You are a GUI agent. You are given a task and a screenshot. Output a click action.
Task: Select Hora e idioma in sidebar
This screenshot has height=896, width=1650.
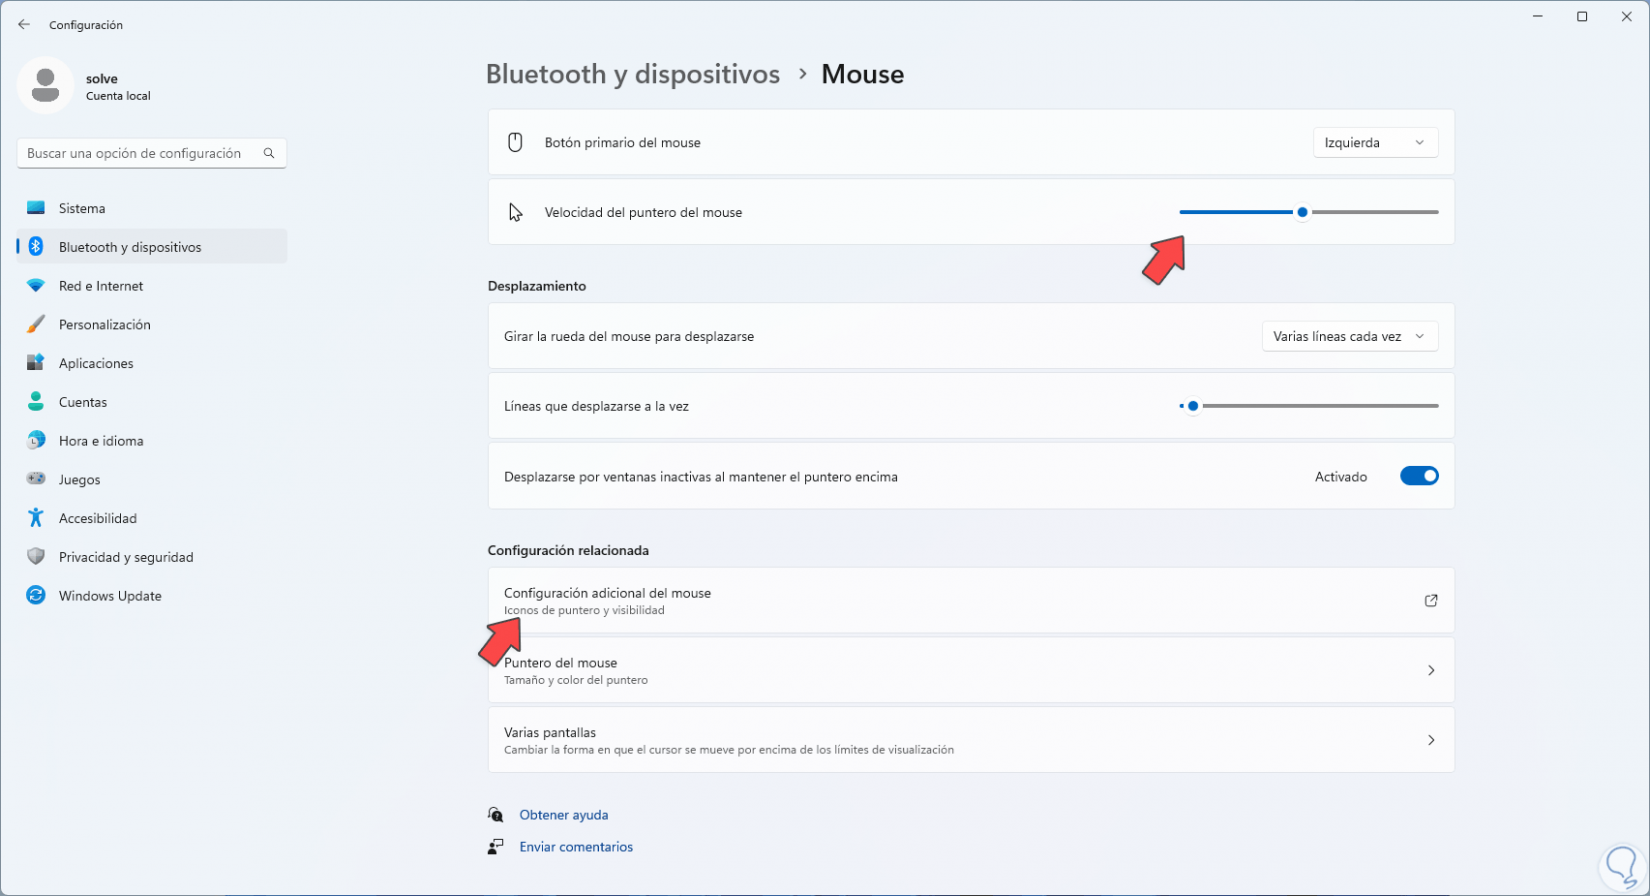pyautogui.click(x=101, y=441)
